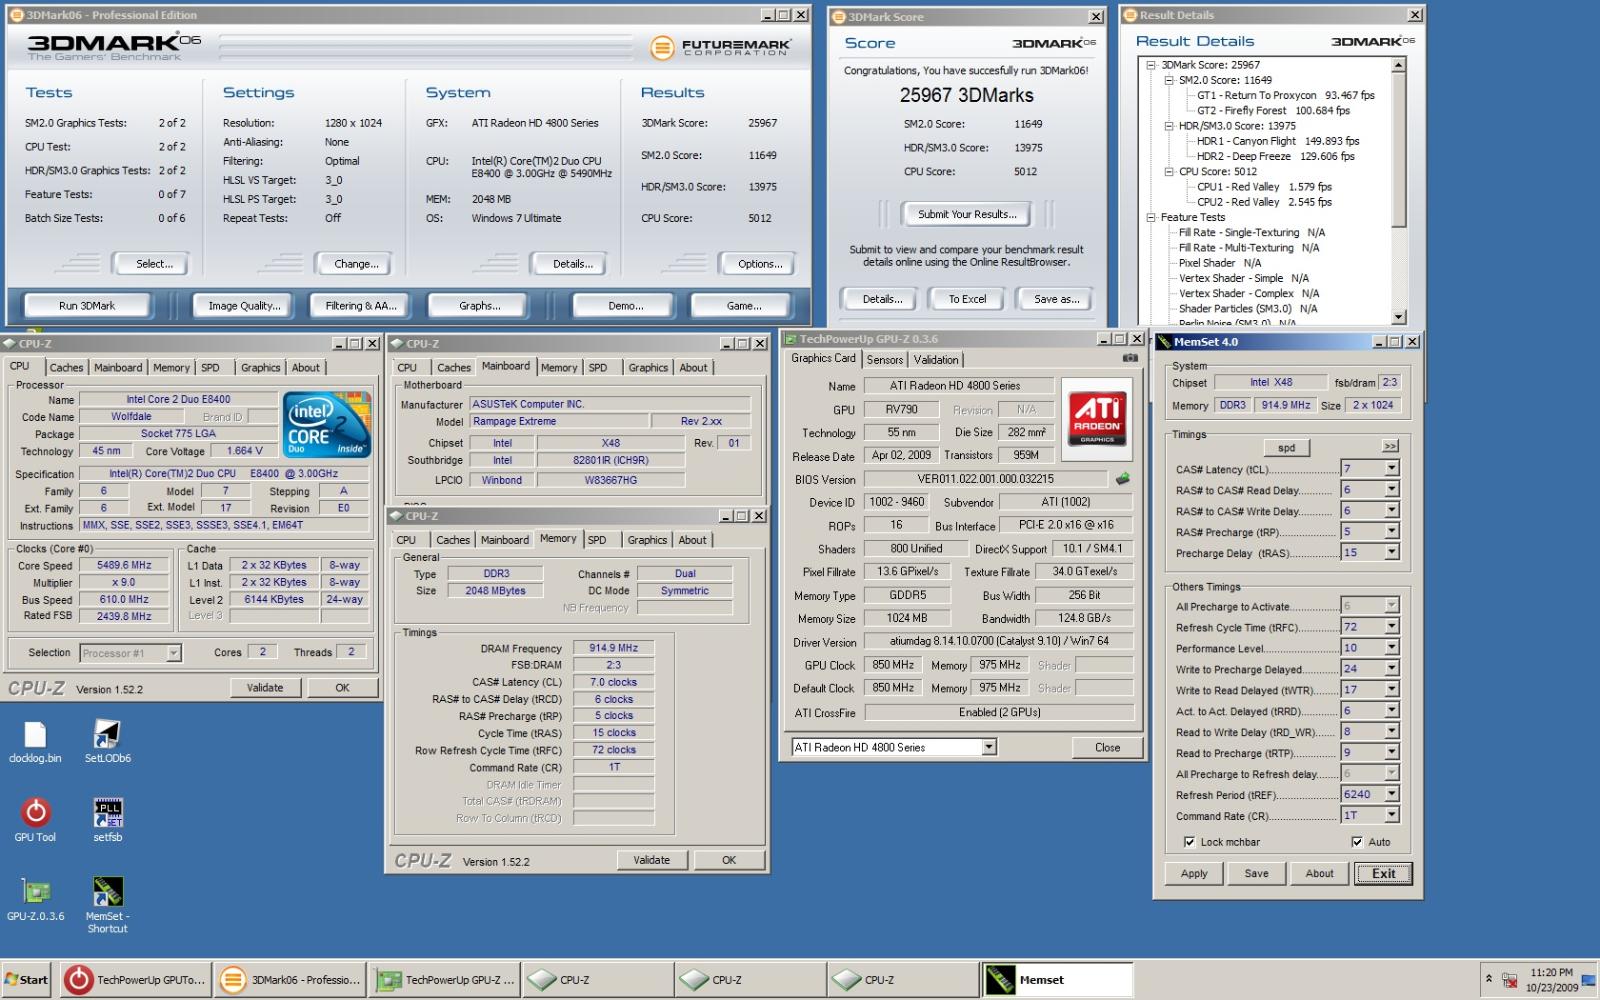
Task: Open GPU selection dropdown in GPU-Z
Action: [x=989, y=747]
